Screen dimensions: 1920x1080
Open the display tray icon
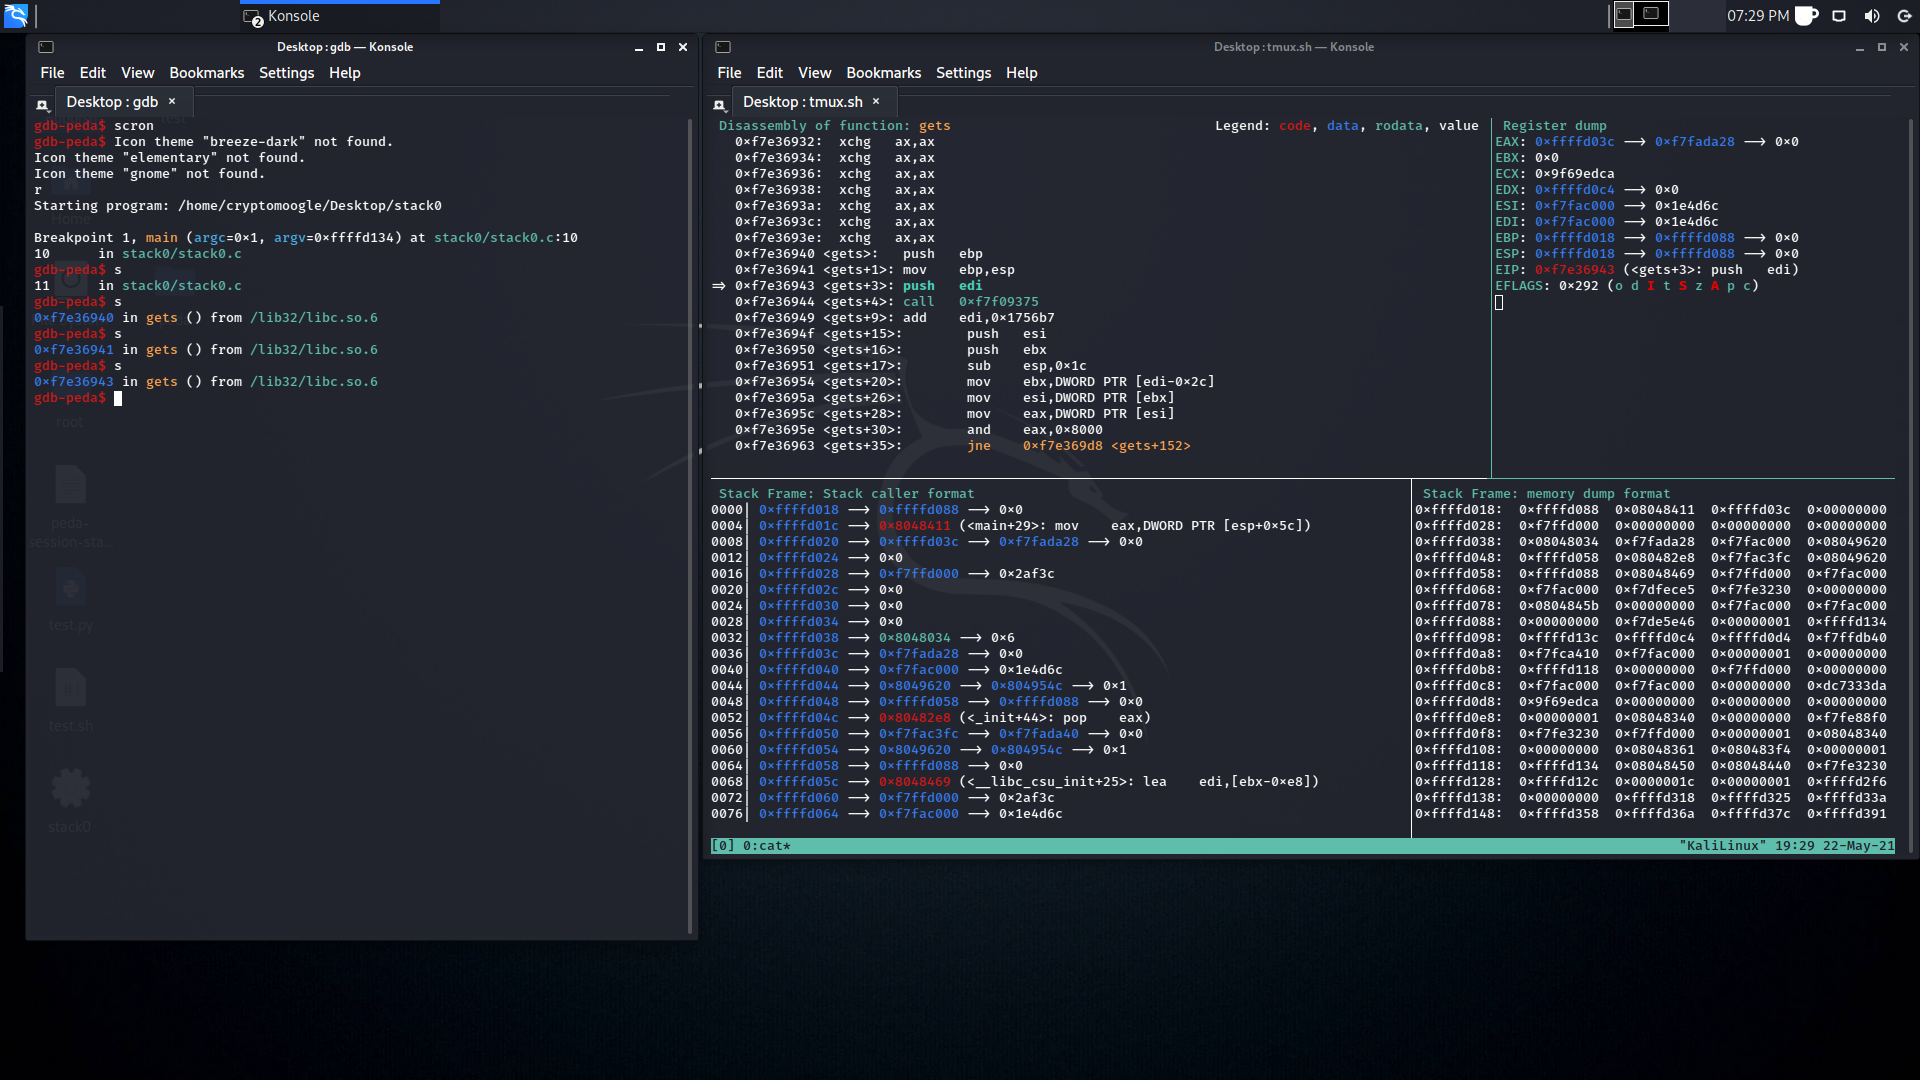1839,16
